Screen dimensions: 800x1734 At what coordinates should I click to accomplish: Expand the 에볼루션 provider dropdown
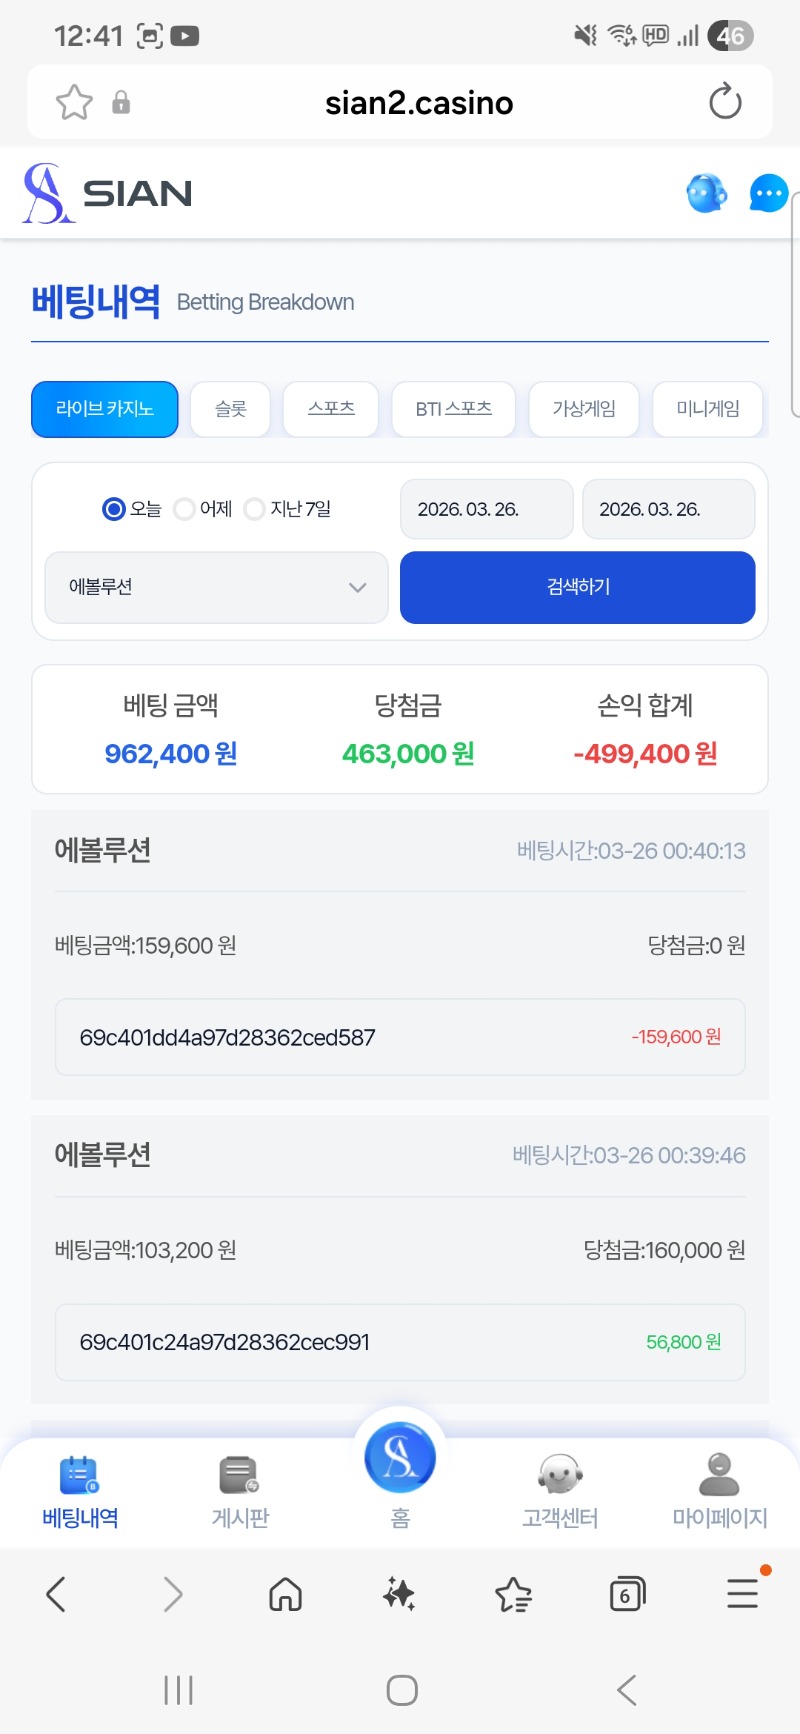point(216,587)
